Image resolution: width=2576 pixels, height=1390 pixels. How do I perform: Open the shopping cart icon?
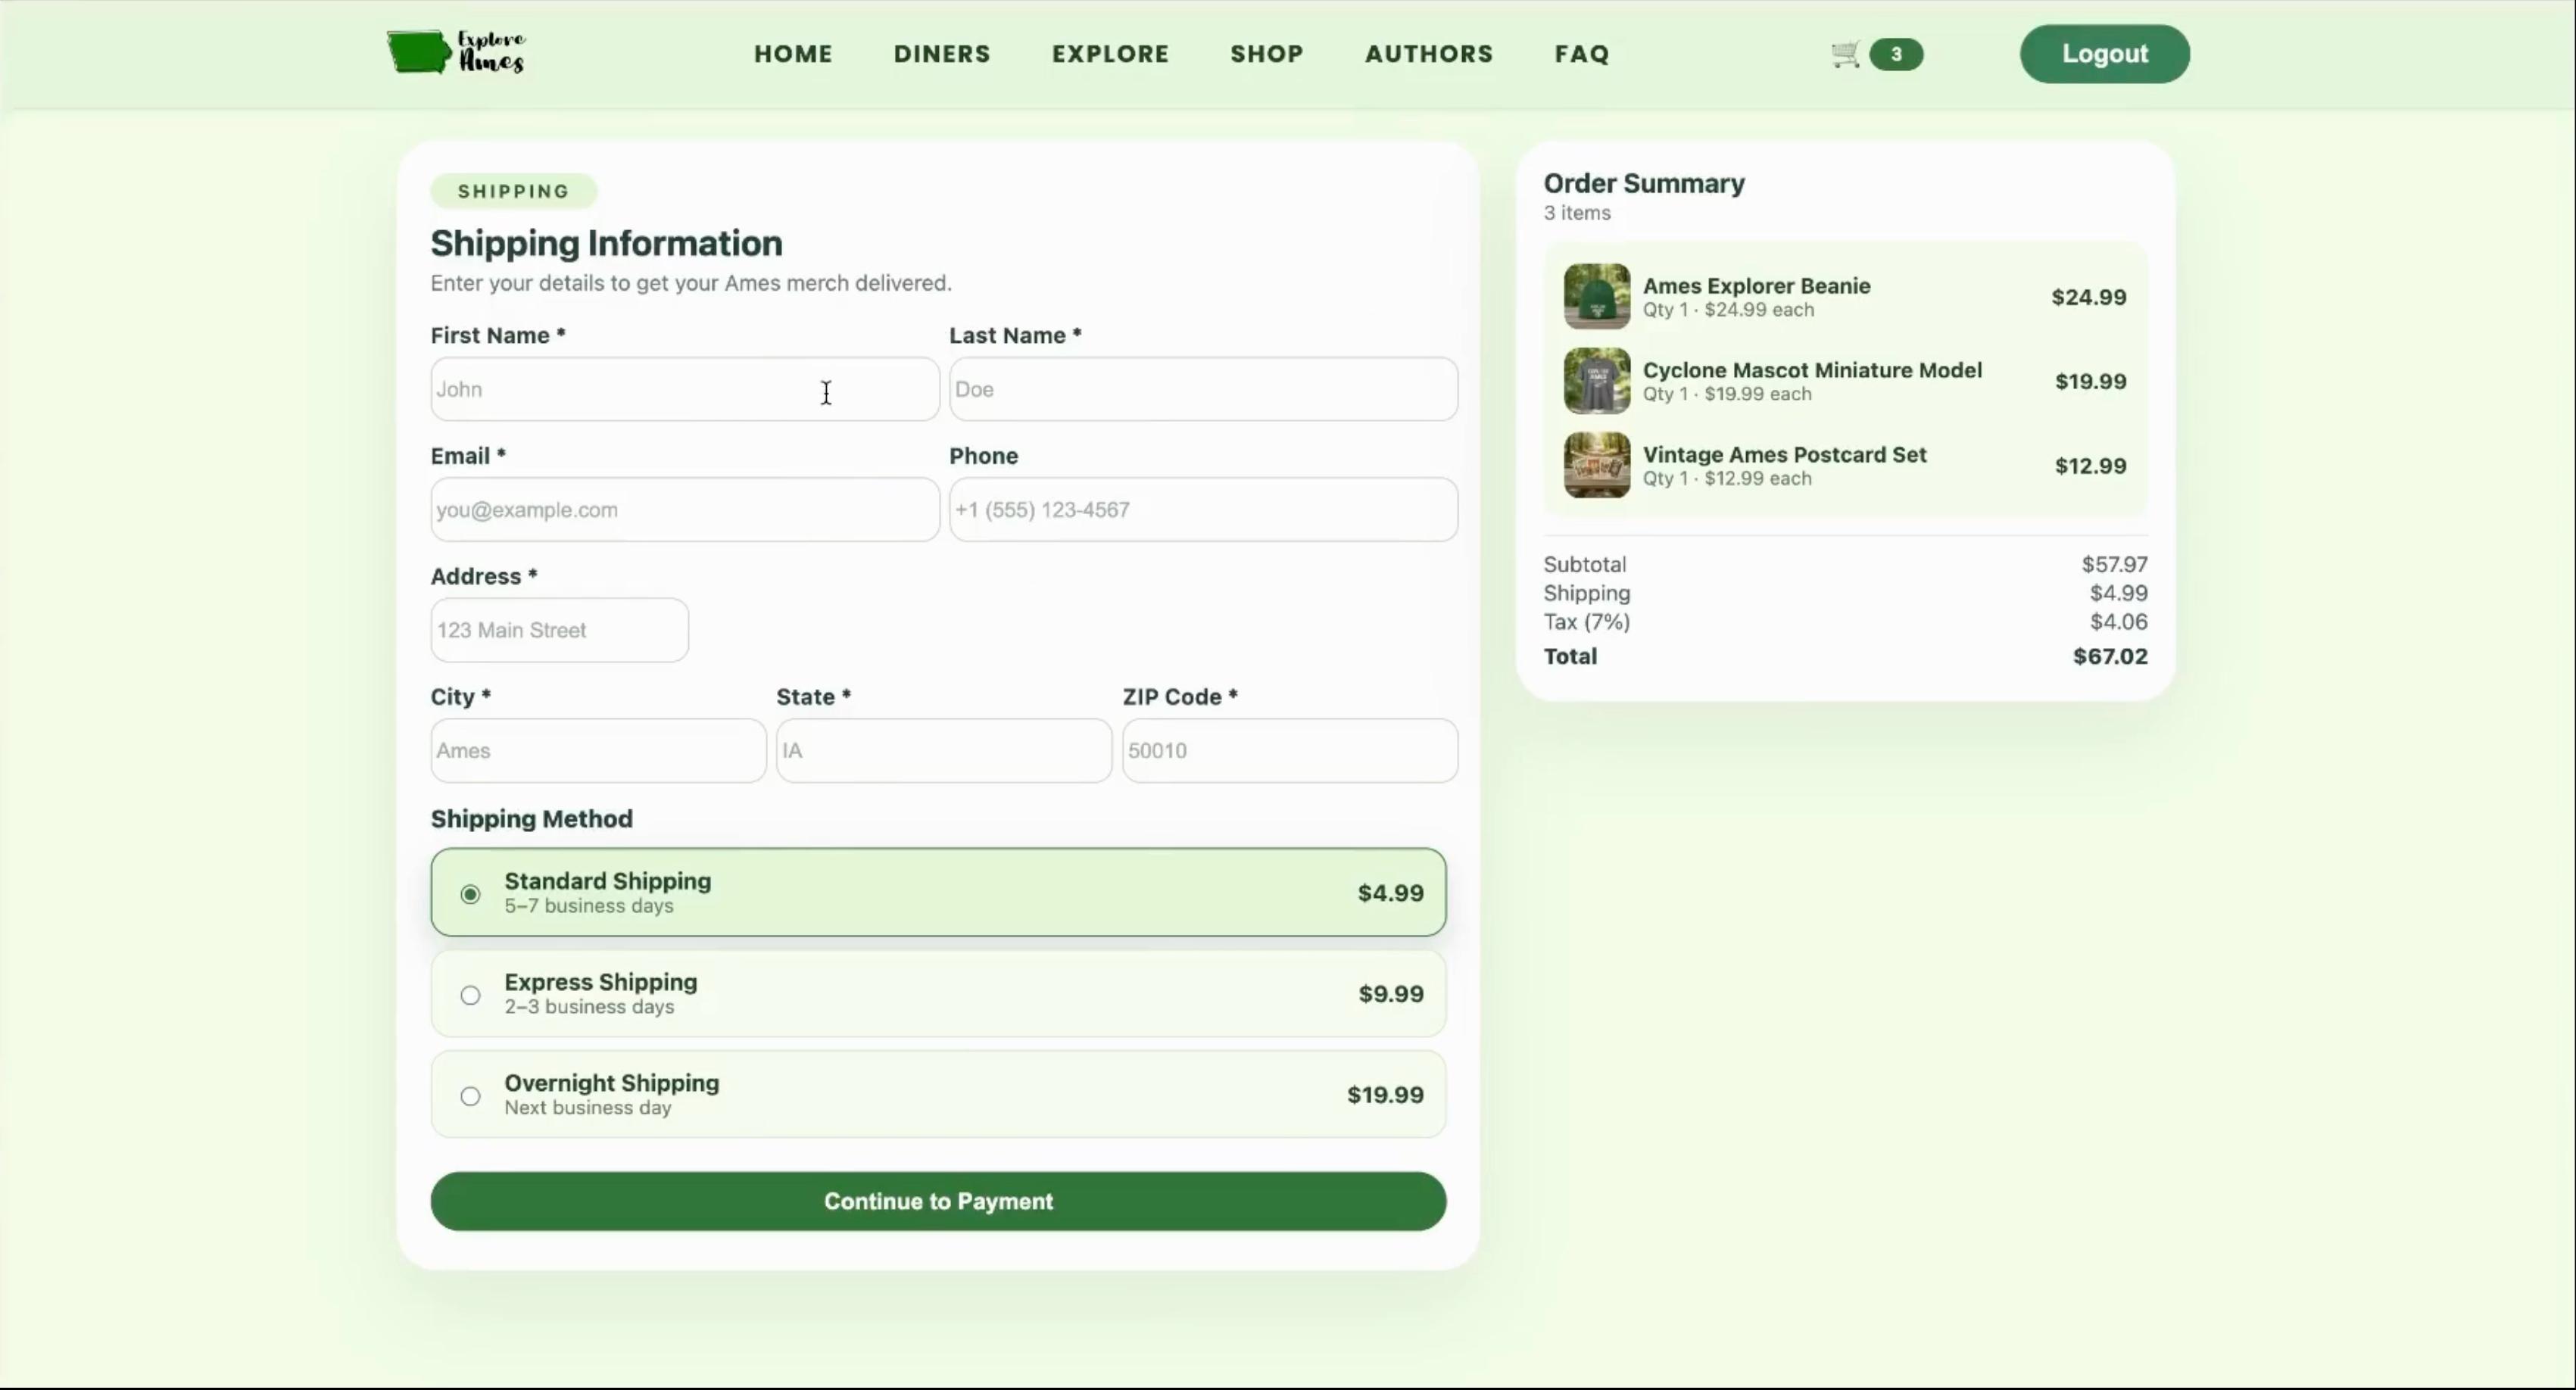pos(1845,54)
